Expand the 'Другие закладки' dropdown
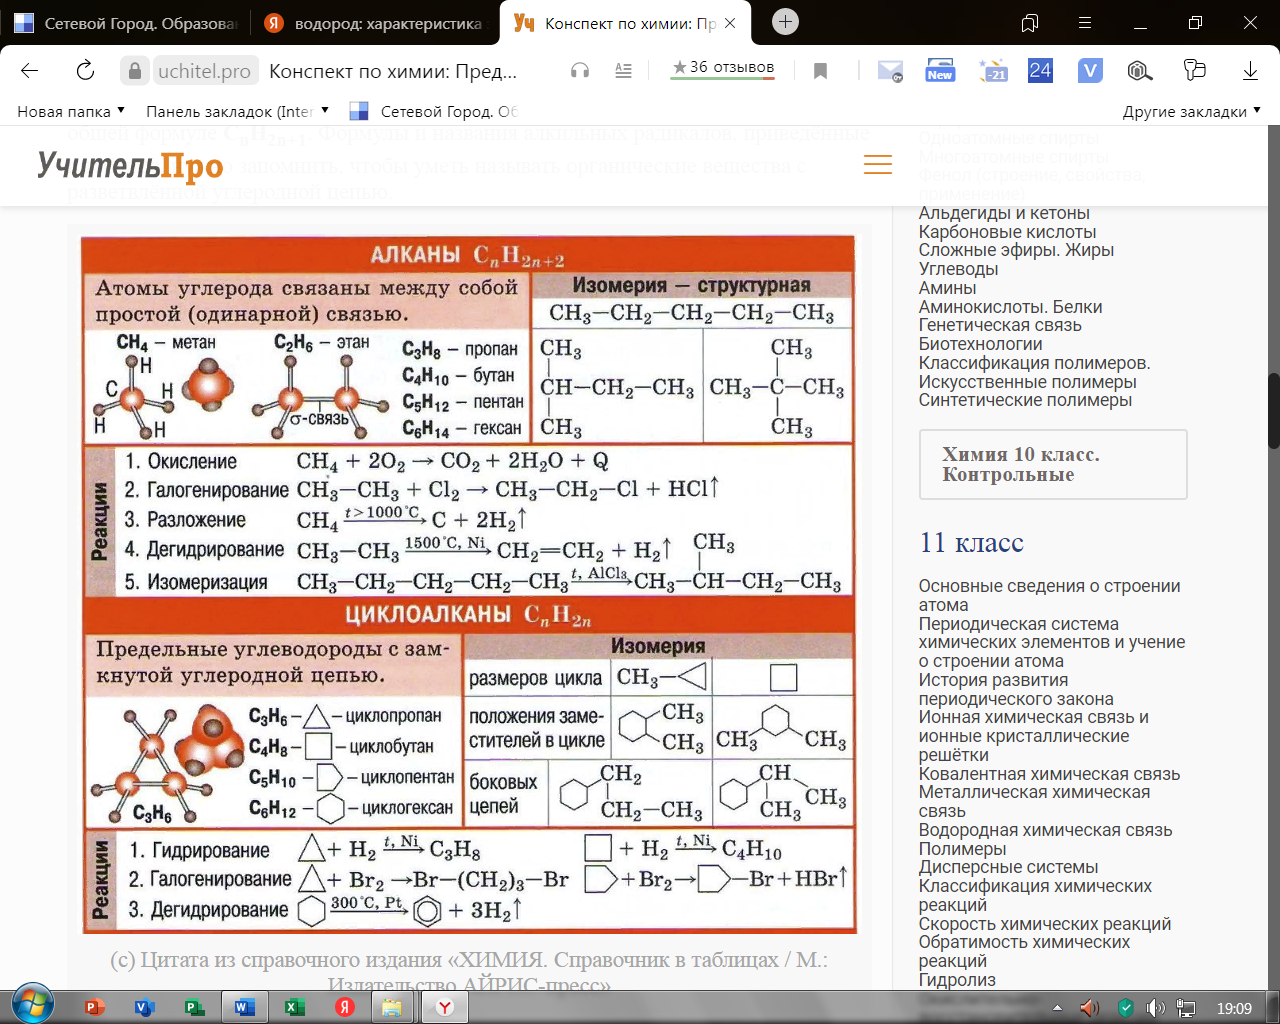Screen dimensions: 1280x1024 (1192, 111)
